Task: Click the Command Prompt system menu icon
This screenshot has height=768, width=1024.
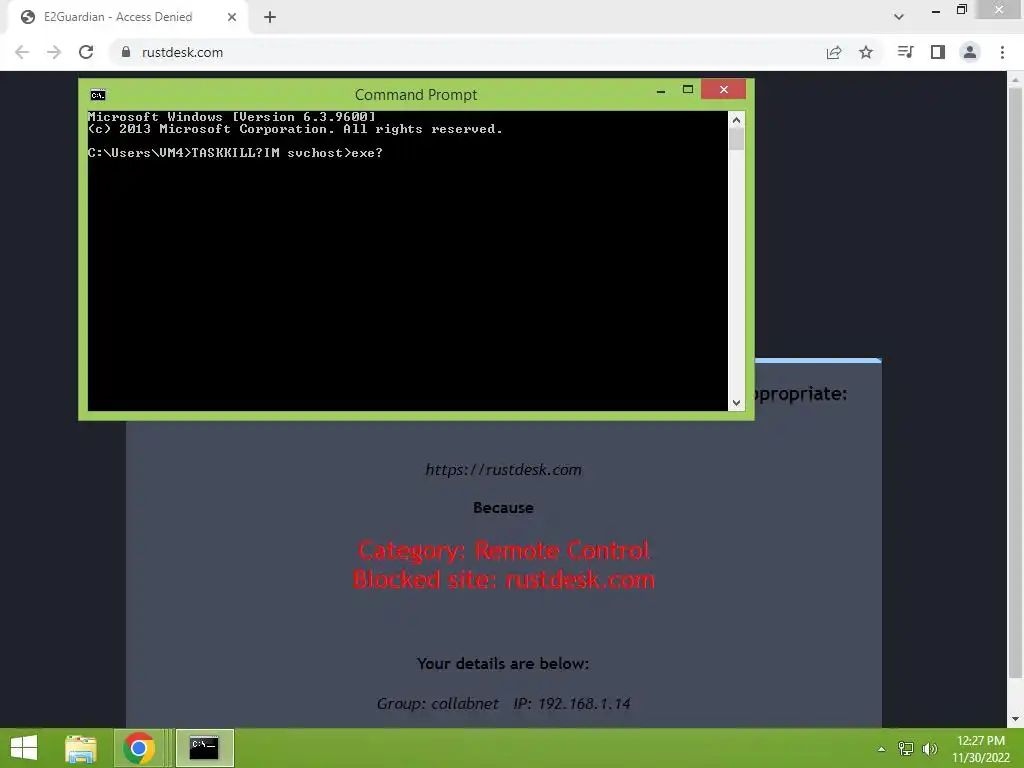Action: pos(98,95)
